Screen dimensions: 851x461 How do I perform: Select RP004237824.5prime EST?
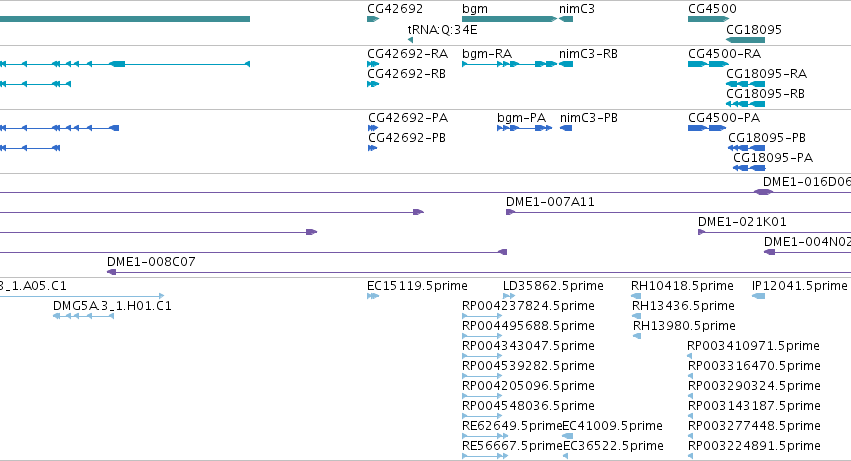pyautogui.click(x=482, y=316)
